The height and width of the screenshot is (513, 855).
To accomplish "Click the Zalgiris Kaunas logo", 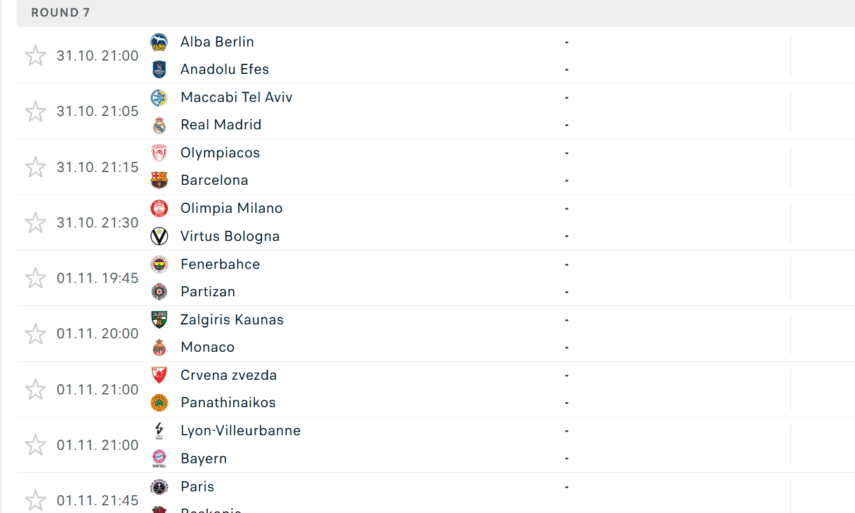I will (159, 320).
